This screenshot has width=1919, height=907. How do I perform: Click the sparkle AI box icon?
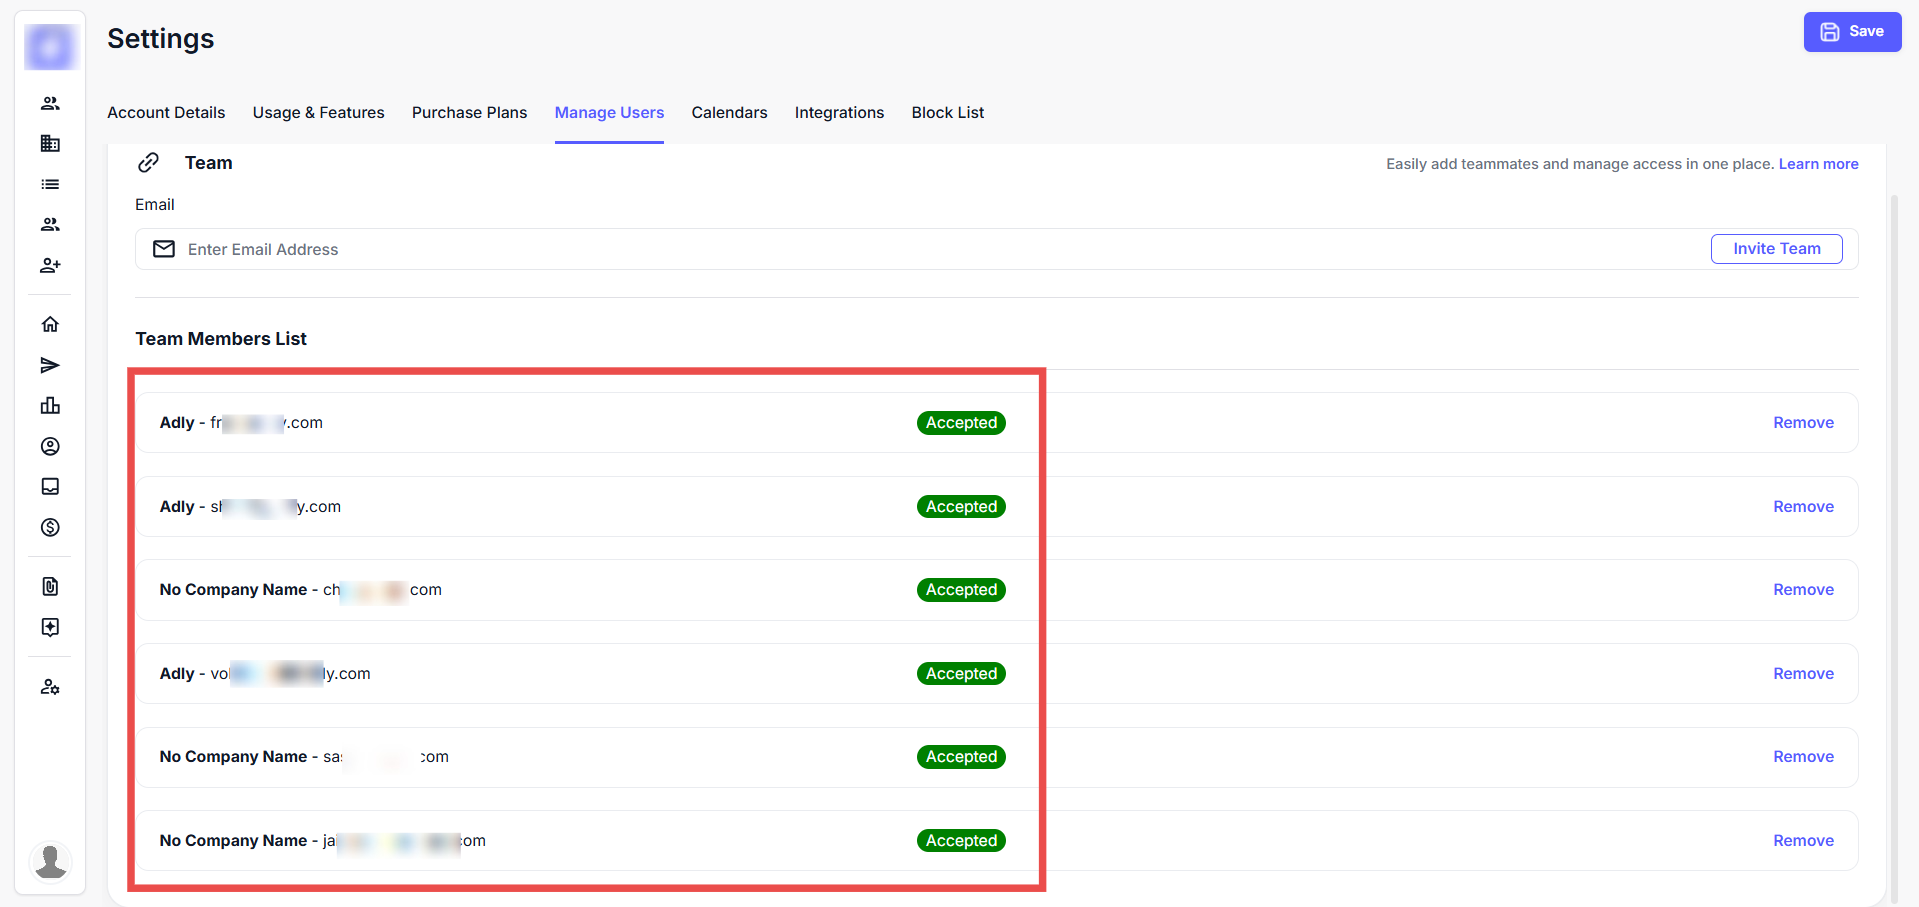[x=50, y=627]
